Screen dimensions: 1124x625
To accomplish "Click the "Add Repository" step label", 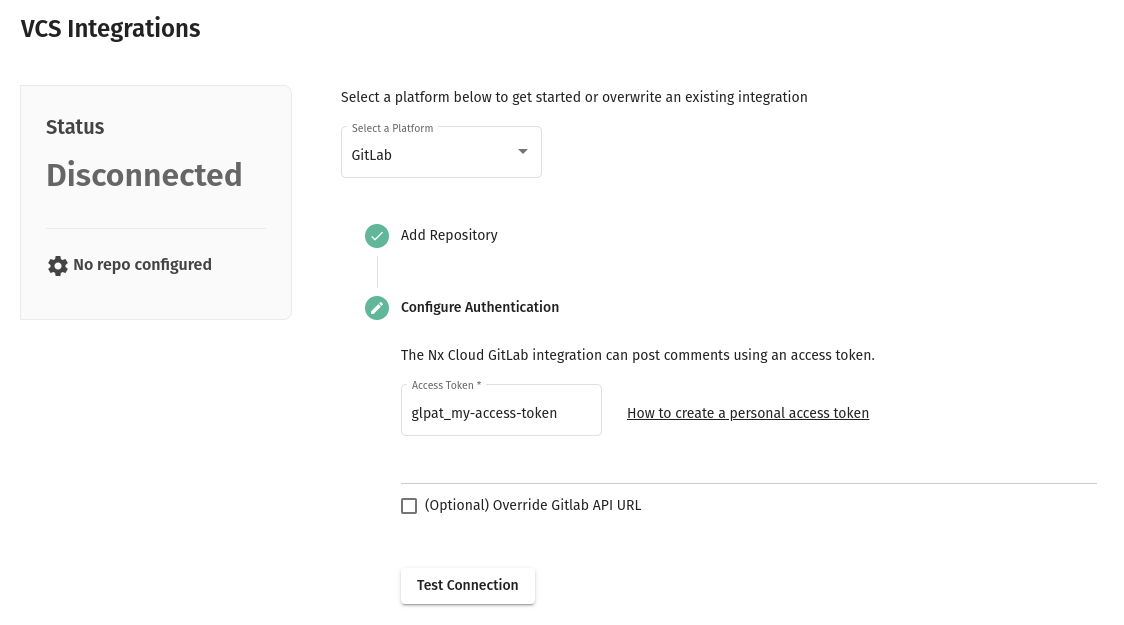I will [x=449, y=235].
